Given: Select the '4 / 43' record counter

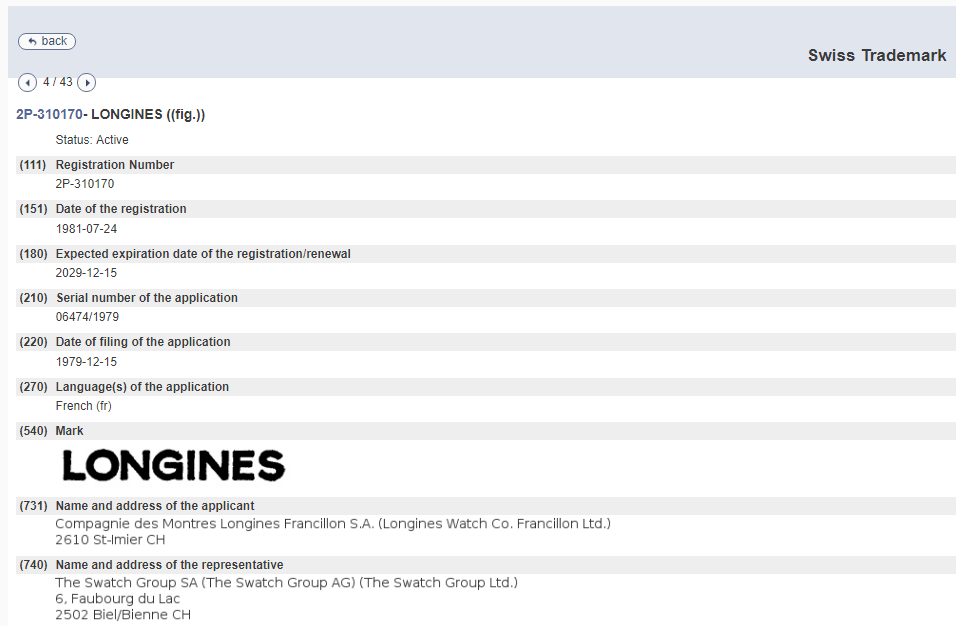Looking at the screenshot, I should 57,82.
